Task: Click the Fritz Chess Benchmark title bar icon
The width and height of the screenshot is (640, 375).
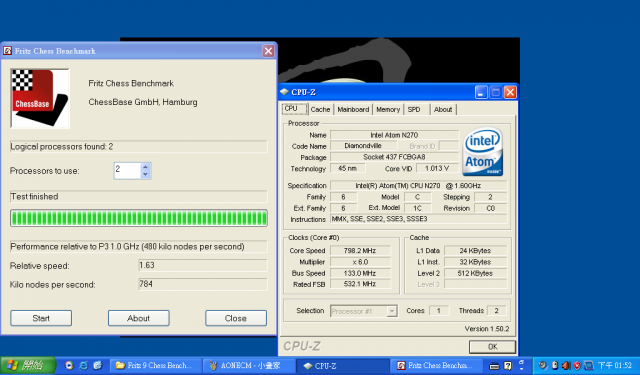Action: [7, 51]
